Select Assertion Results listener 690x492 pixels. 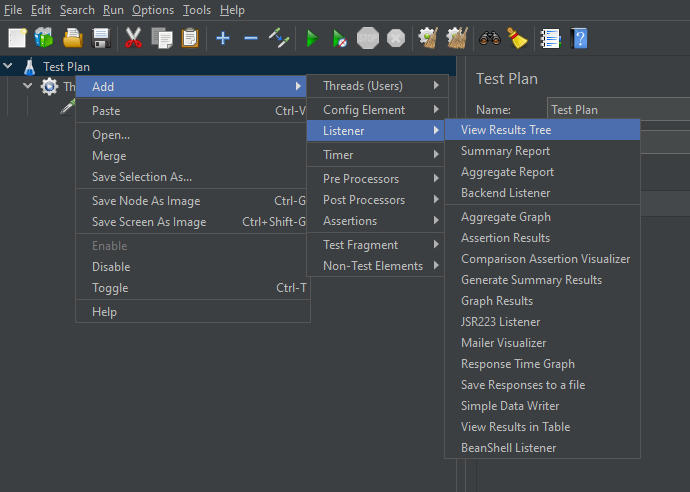pos(542,238)
